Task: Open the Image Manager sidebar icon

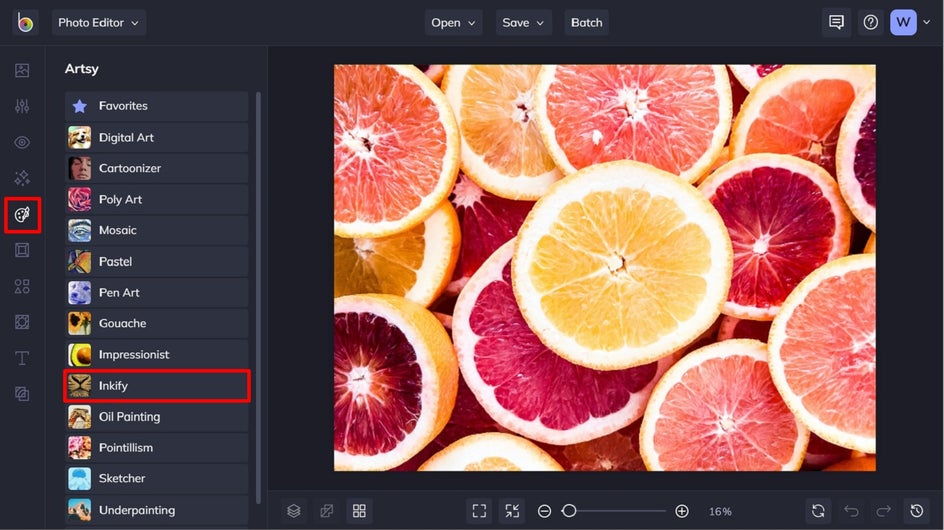Action: click(22, 70)
